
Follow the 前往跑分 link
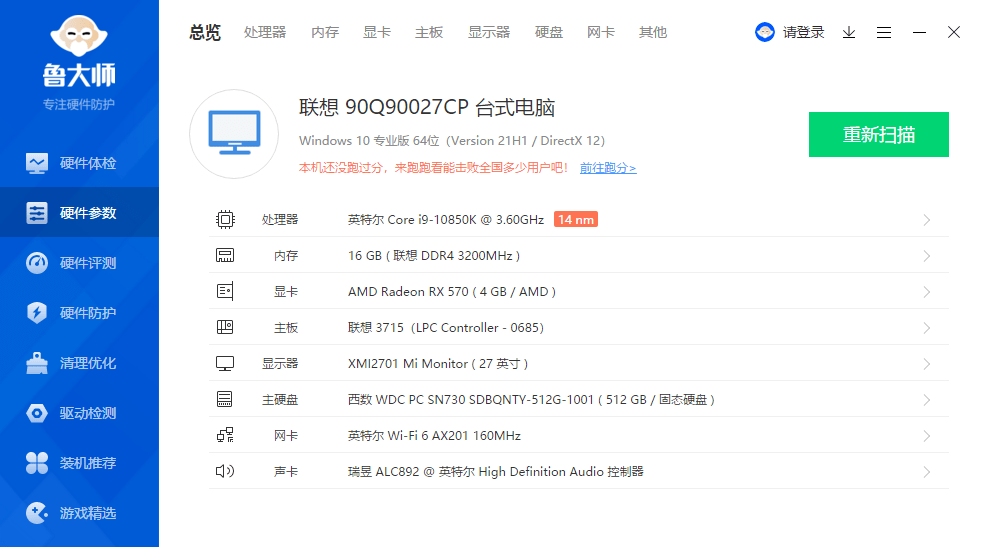tap(608, 168)
